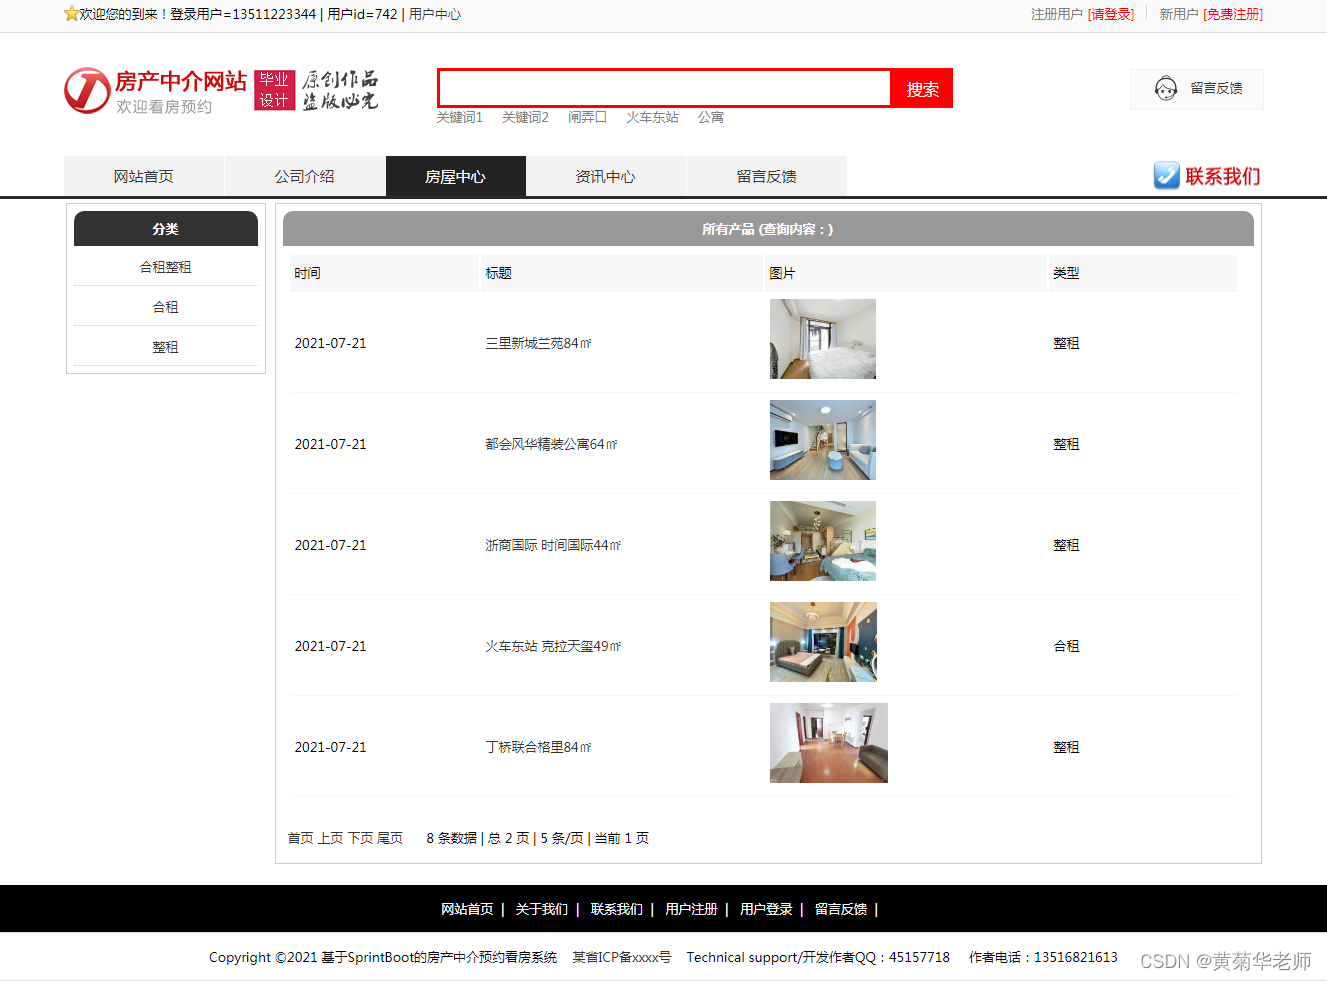Open 房屋中心 nav tab

[x=456, y=176]
